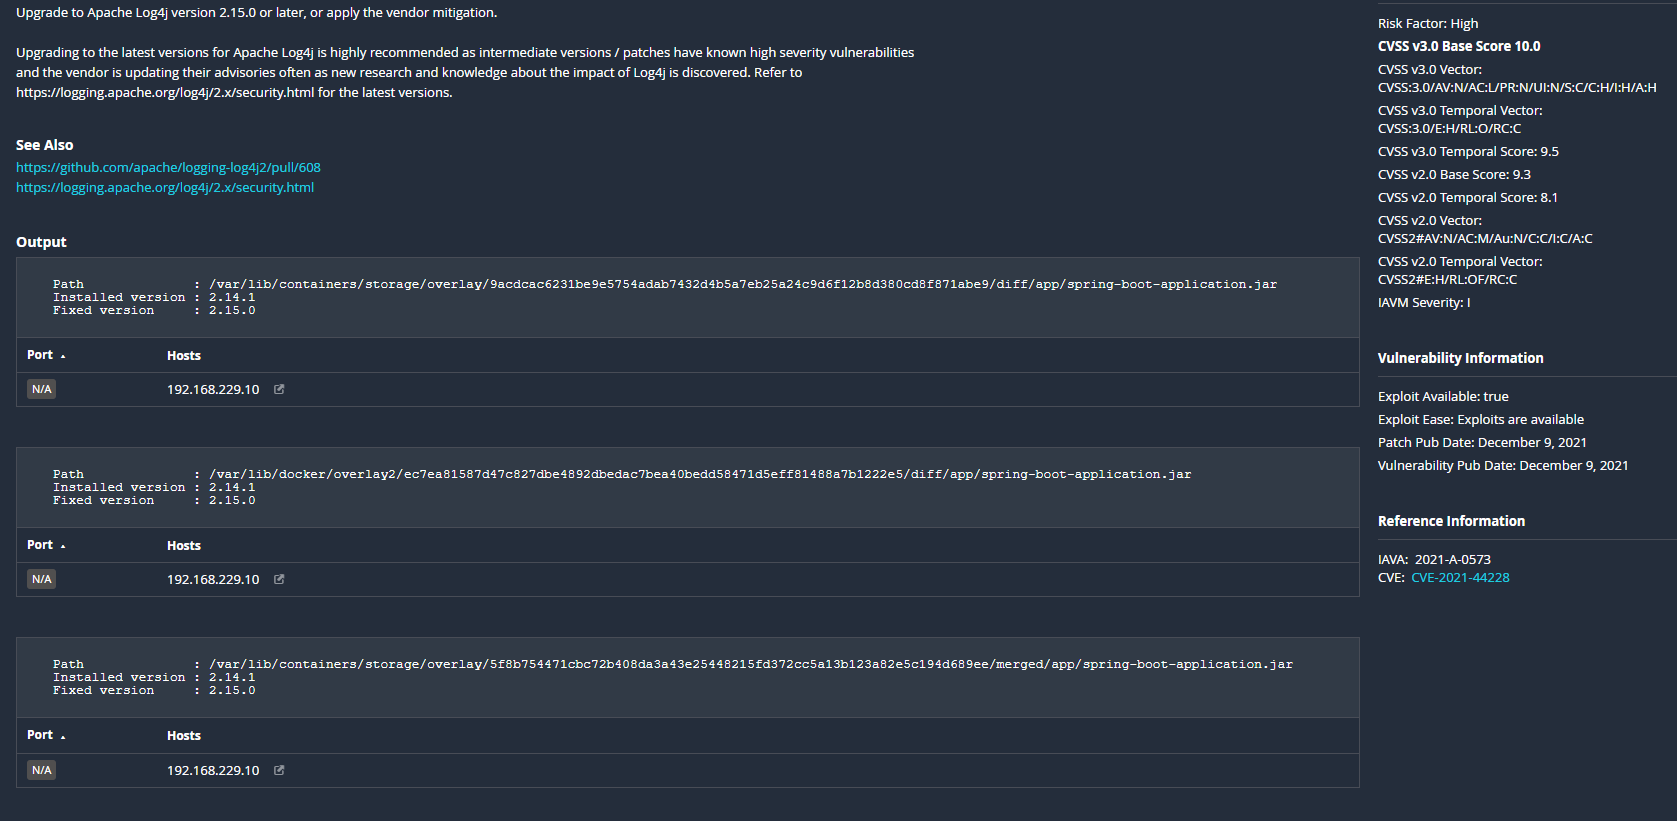Follow the CVE-2021-44228 reference link
Image resolution: width=1677 pixels, height=821 pixels.
1460,577
